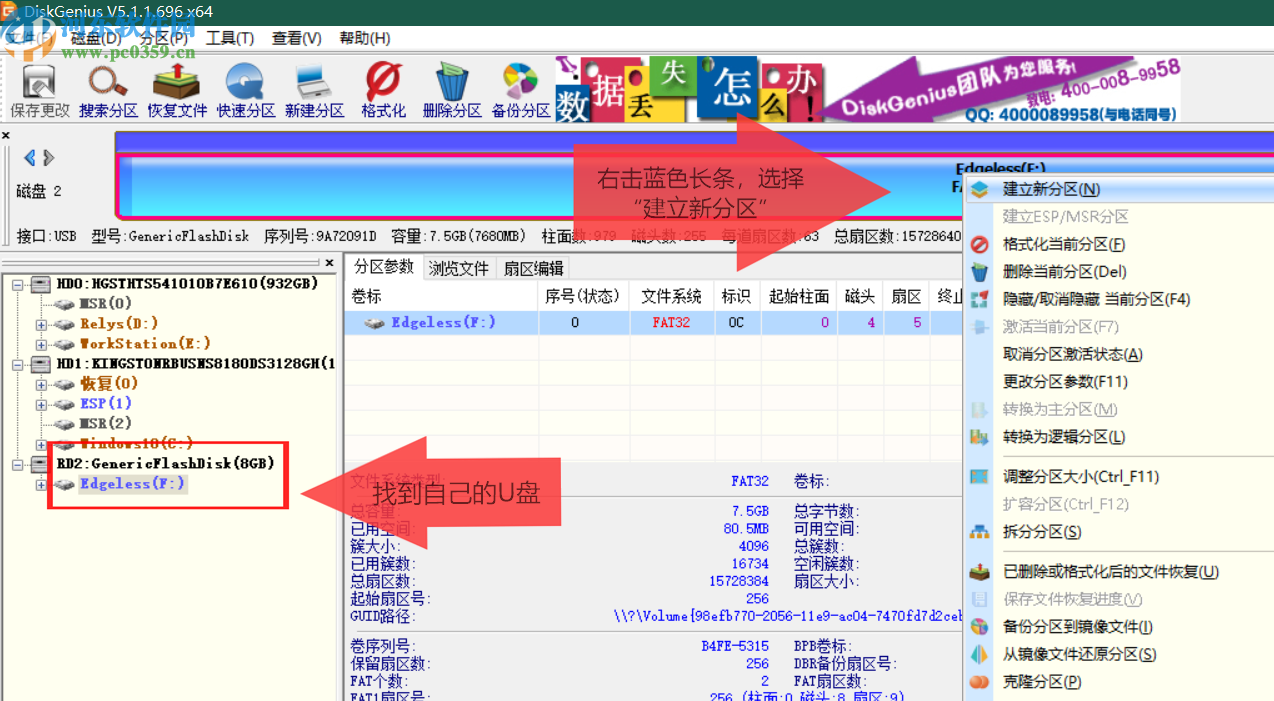This screenshot has height=701, width=1274.
Task: Open the DiskGenius banner advertisement
Action: pyautogui.click(x=867, y=90)
